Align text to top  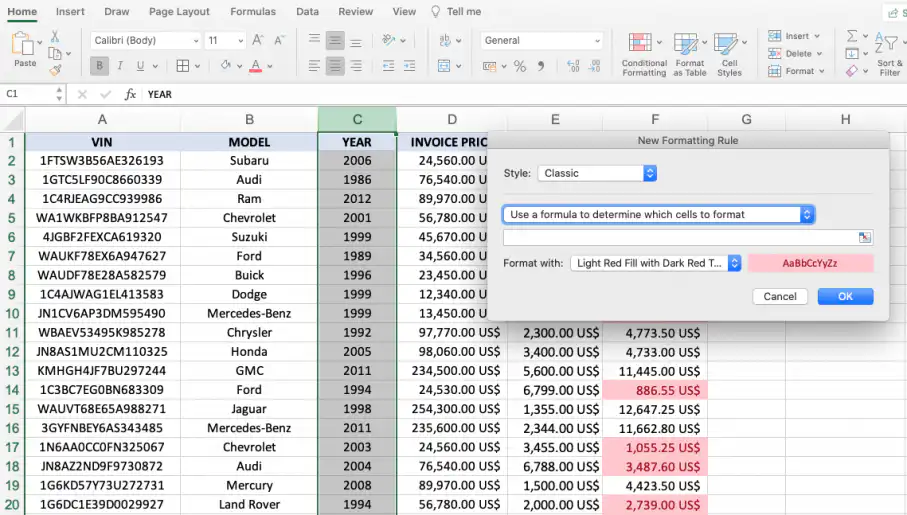coord(314,40)
